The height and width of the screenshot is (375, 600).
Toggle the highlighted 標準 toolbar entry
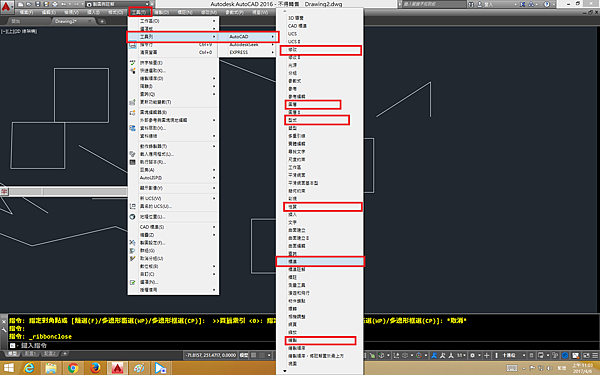coord(320,261)
